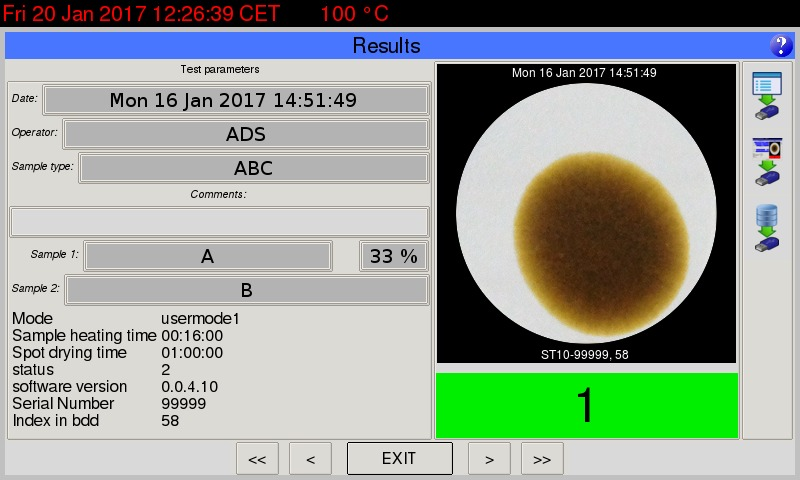800x480 pixels.
Task: Click the green result box showing 1
Action: coord(587,405)
